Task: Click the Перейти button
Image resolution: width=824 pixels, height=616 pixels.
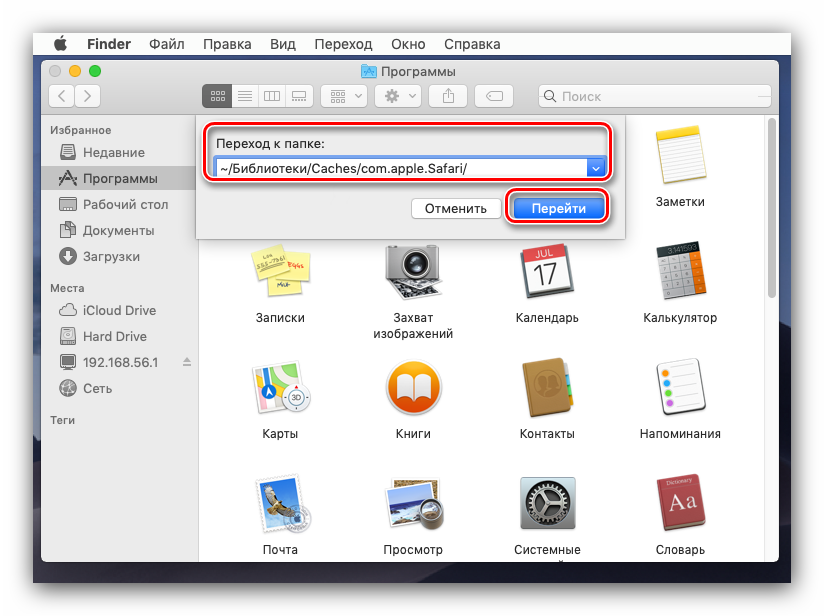Action: 558,208
